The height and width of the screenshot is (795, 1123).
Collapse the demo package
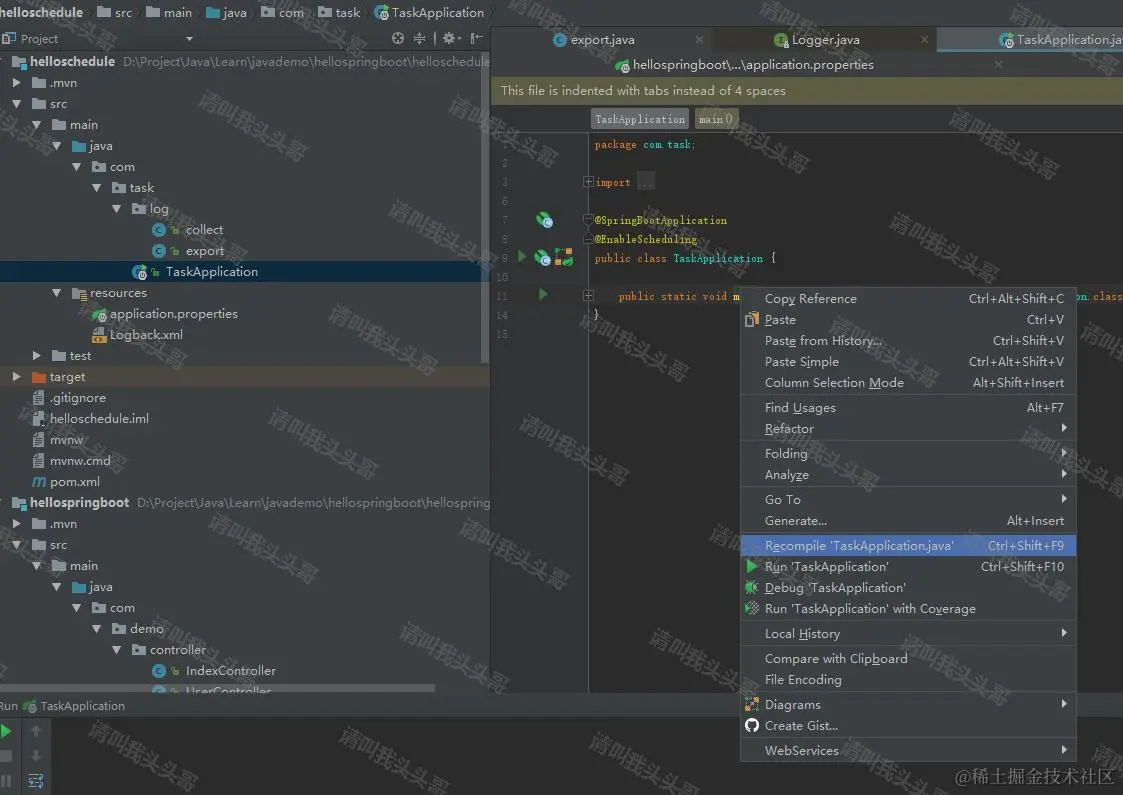(97, 629)
